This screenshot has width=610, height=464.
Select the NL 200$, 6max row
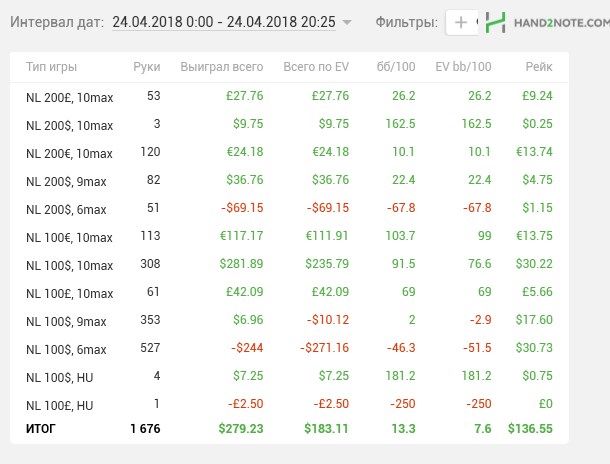tap(66, 209)
